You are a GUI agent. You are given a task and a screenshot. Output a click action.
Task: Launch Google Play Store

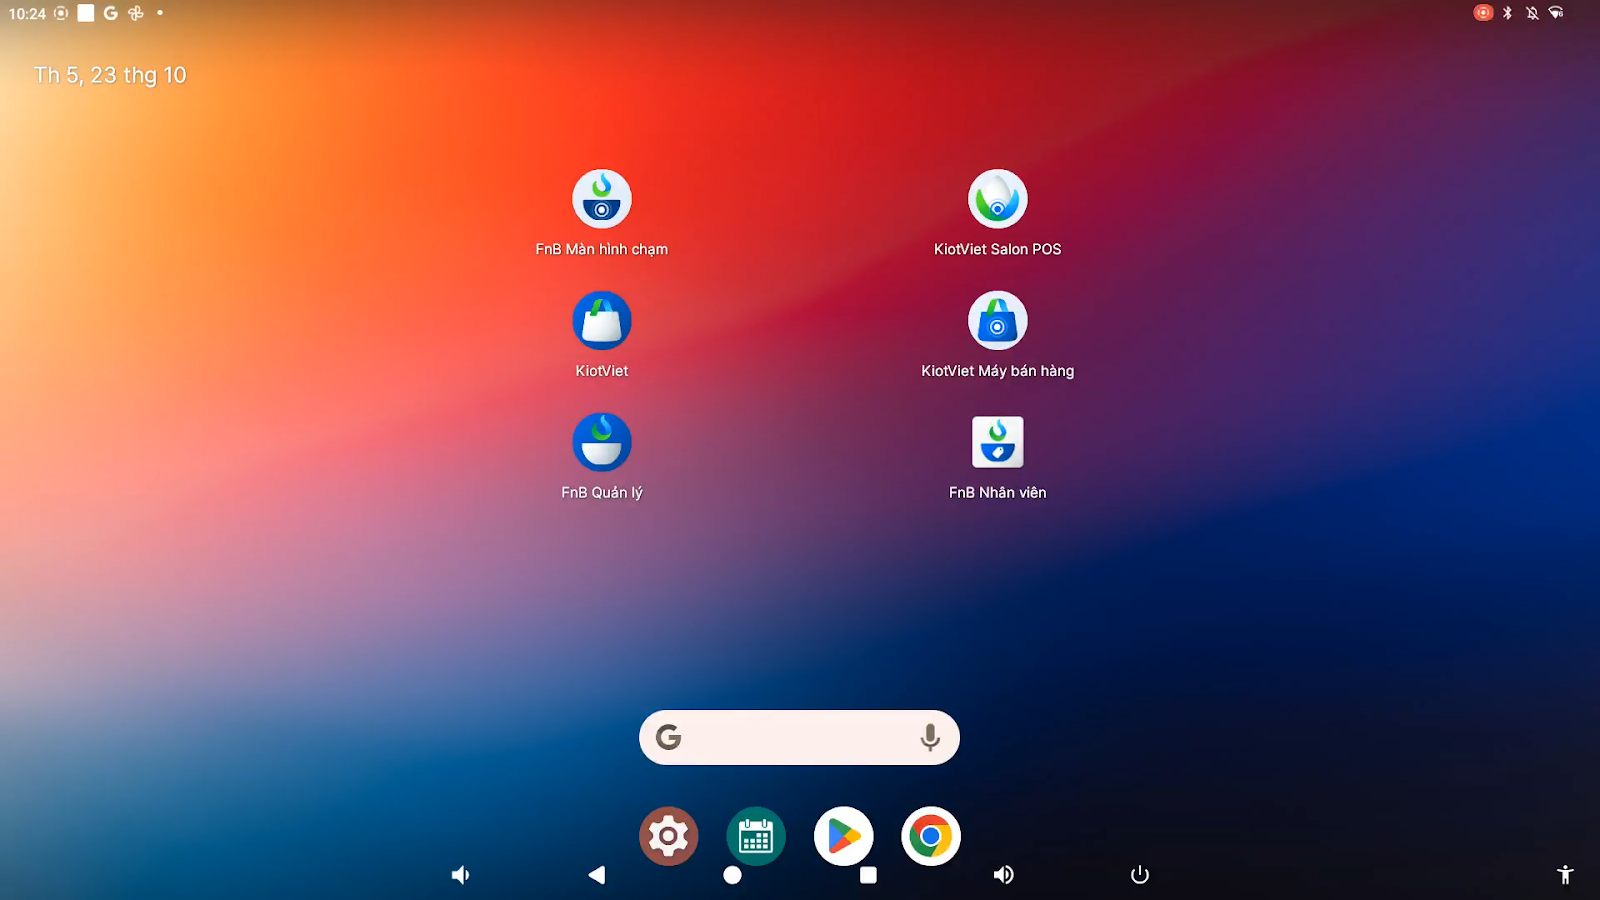click(x=843, y=836)
